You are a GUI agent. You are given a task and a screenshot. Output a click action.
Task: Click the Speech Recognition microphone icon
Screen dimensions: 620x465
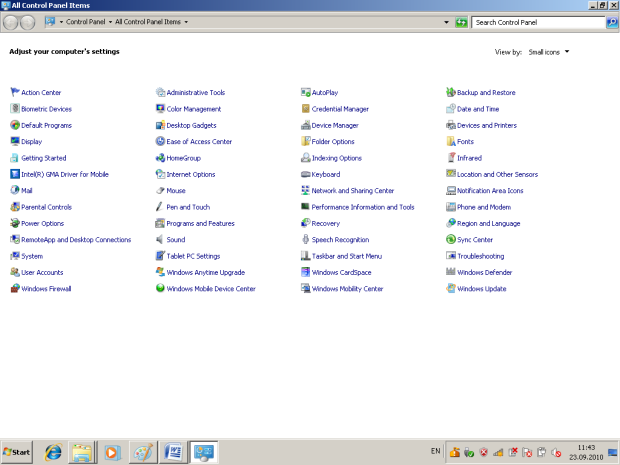(306, 239)
